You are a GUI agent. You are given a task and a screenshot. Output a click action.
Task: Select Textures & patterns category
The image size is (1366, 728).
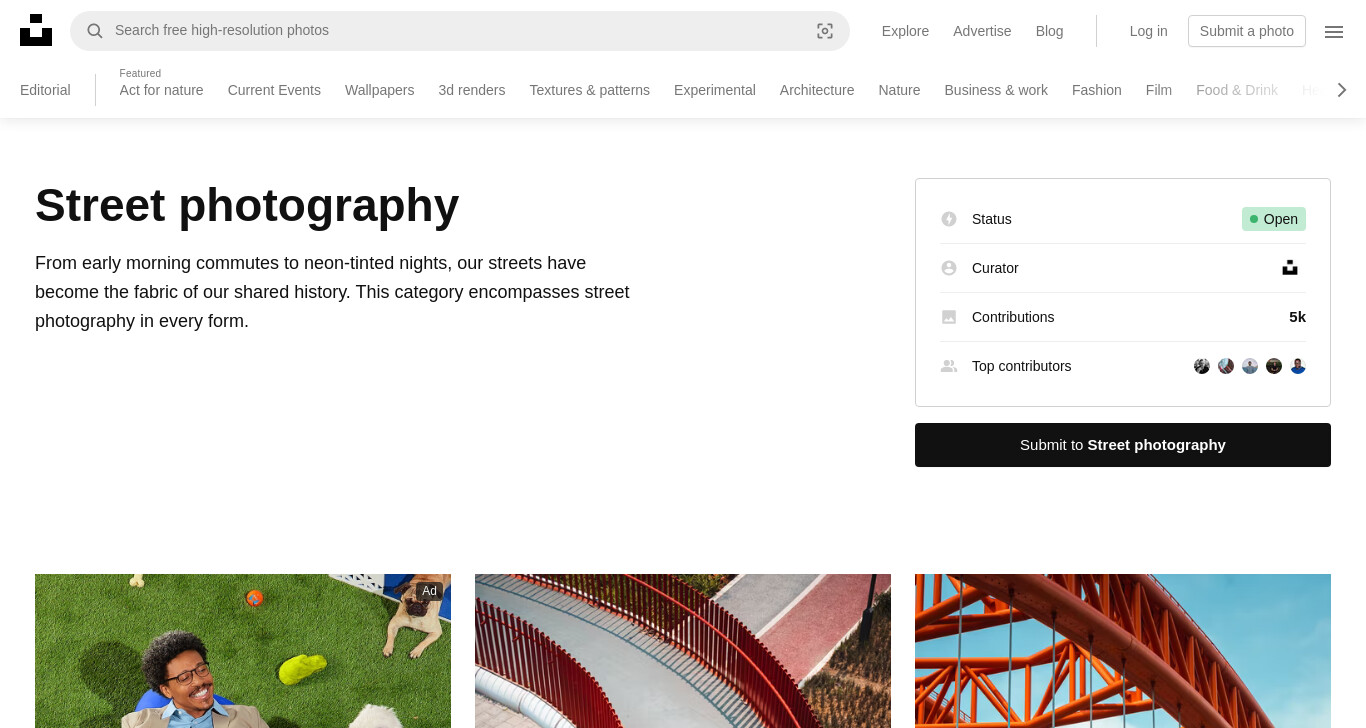coord(590,90)
